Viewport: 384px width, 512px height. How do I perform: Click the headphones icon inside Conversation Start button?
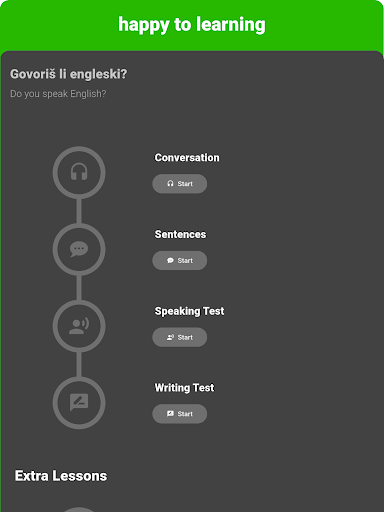(x=170, y=184)
